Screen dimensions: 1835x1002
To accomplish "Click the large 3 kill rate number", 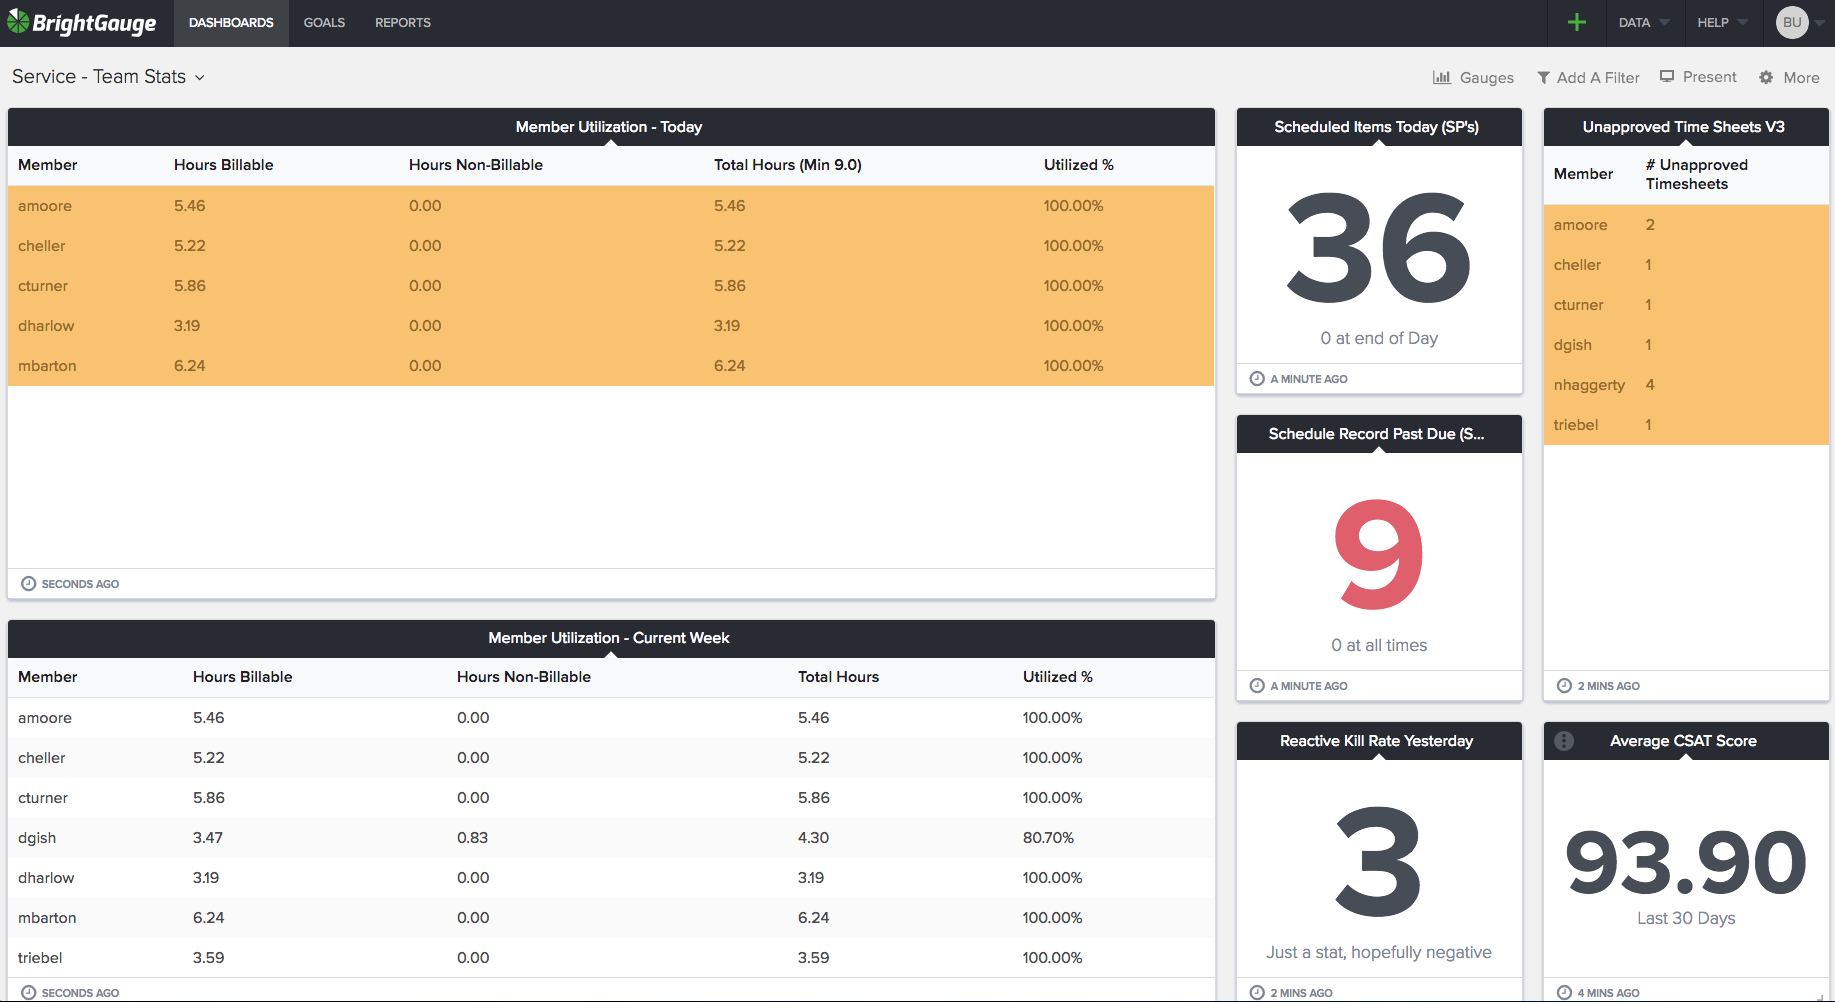I will pyautogui.click(x=1378, y=862).
